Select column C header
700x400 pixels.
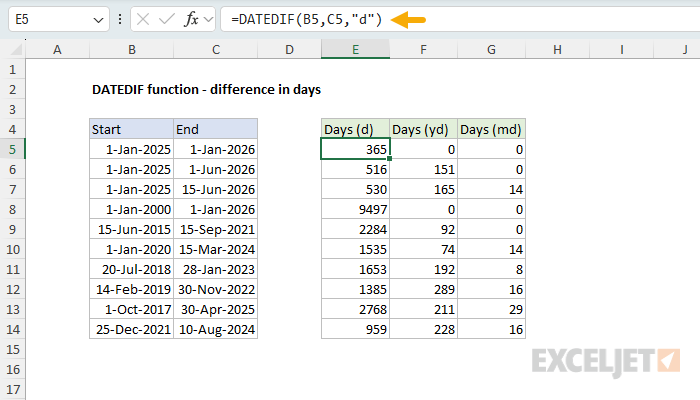[x=216, y=49]
